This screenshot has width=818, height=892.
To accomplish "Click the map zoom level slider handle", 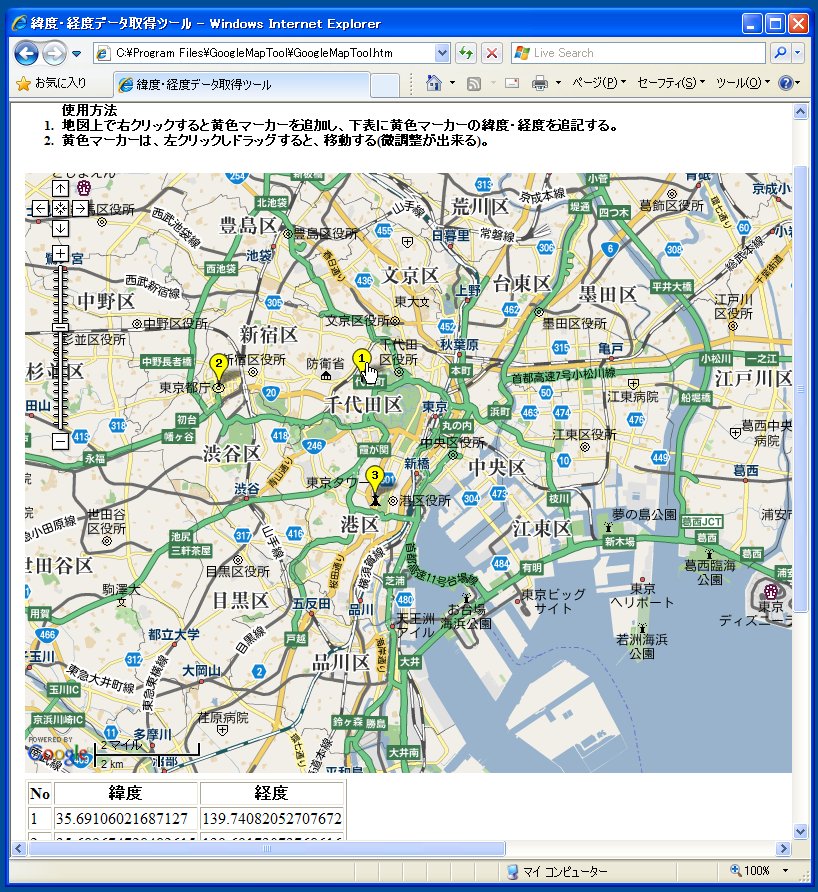I will tap(60, 328).
